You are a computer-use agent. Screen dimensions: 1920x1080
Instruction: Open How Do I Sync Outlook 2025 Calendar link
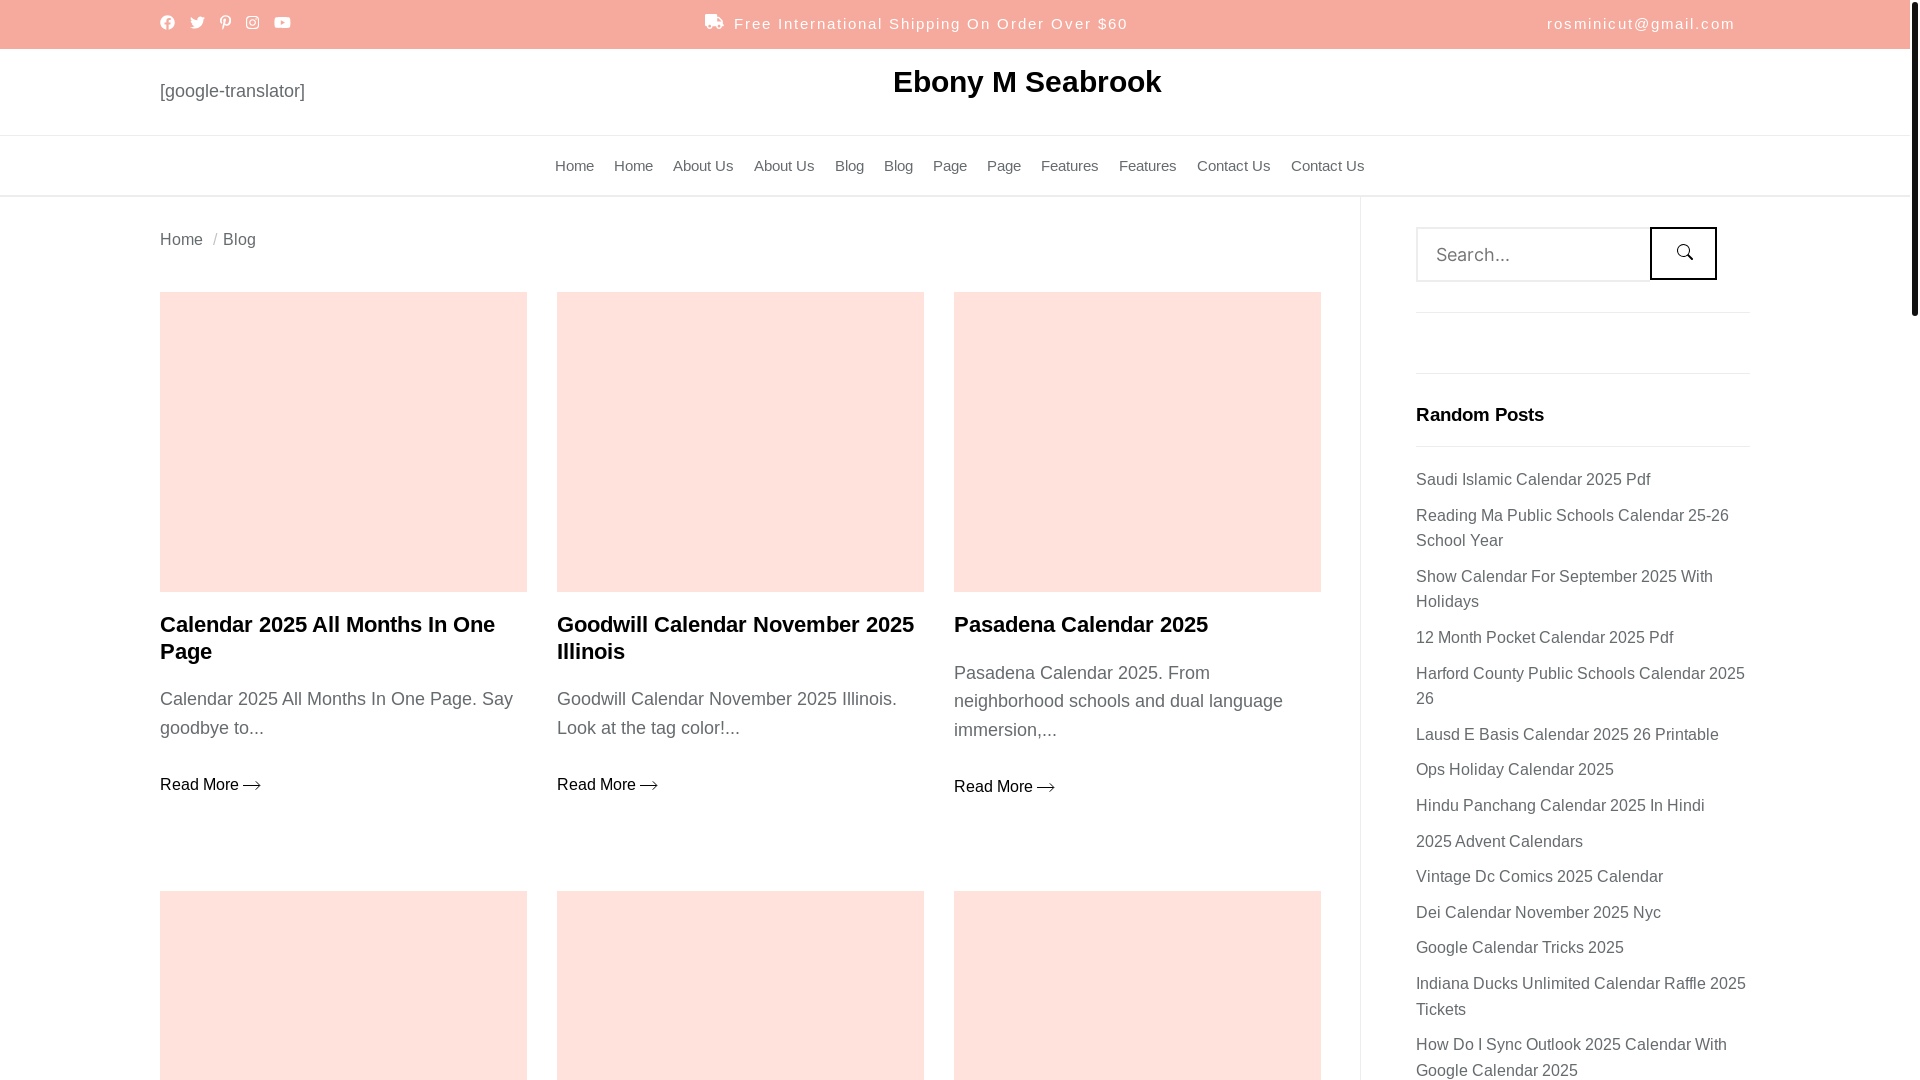1571,1058
